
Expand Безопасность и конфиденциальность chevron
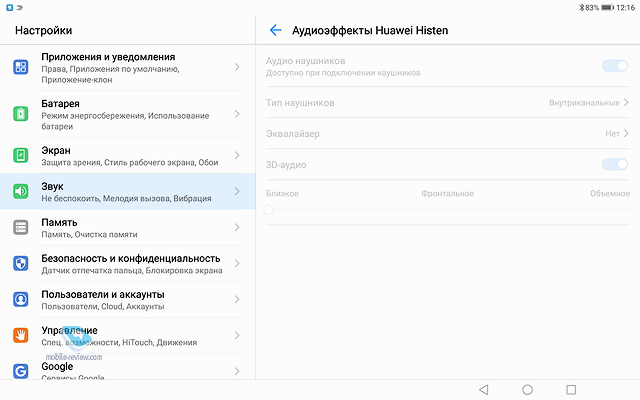[237, 263]
